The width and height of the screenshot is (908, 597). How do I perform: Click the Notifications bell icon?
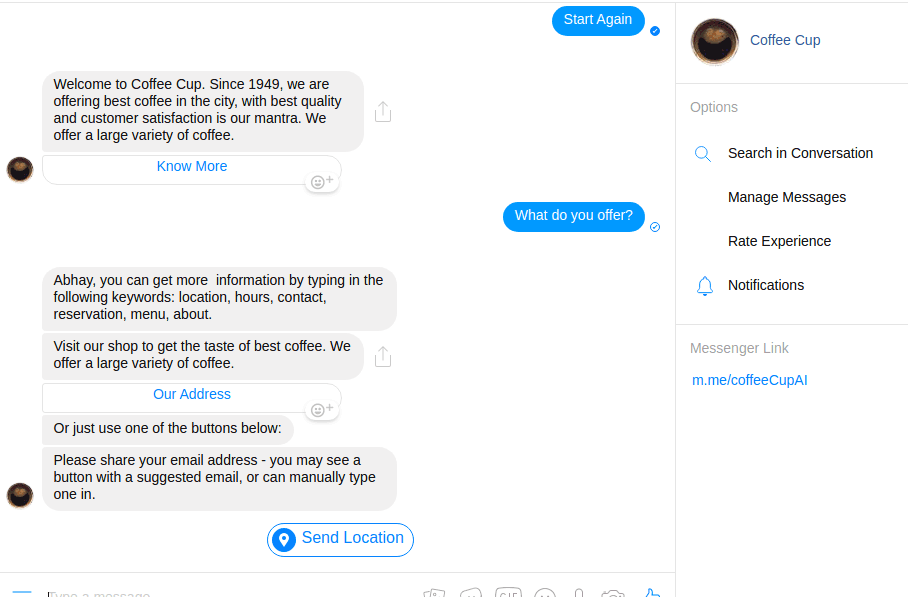[704, 286]
